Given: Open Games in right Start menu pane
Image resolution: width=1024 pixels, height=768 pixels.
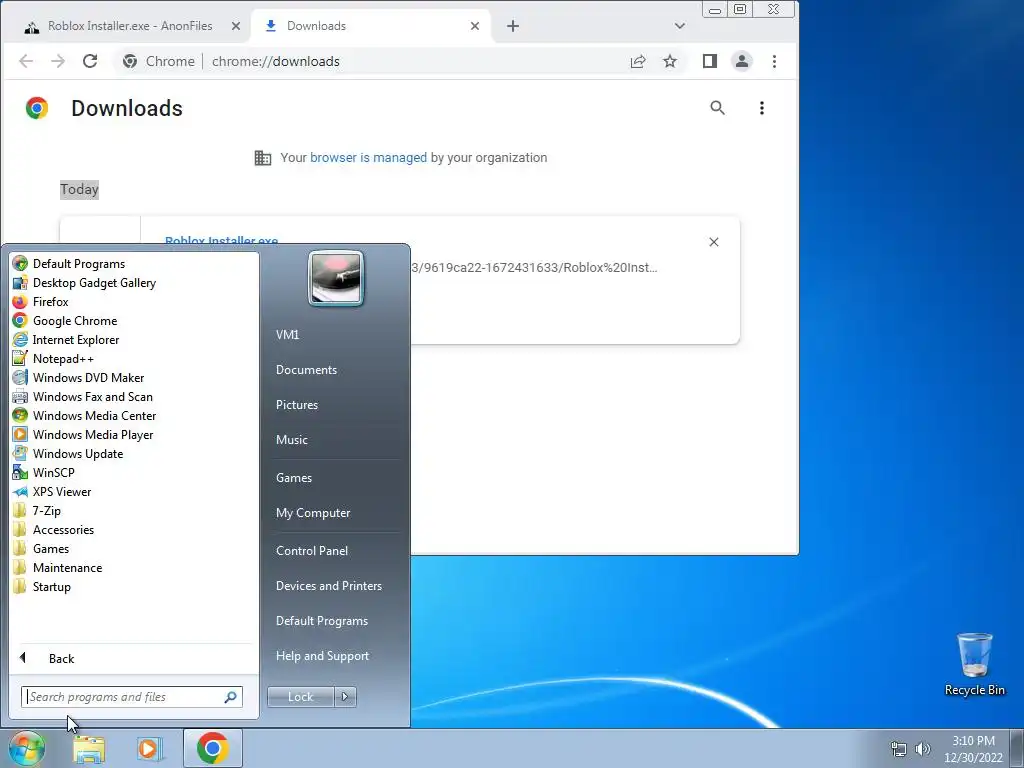Looking at the screenshot, I should 294,478.
